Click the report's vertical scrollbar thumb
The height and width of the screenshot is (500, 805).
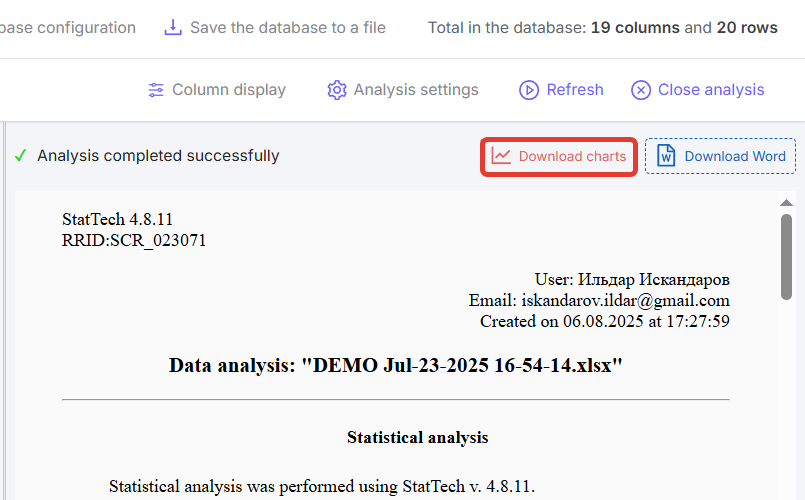[x=786, y=256]
